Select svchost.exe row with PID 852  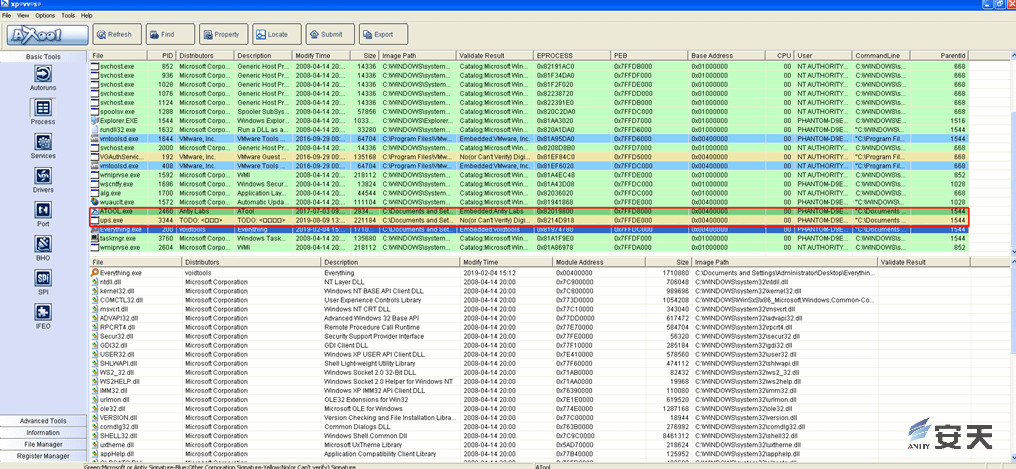coord(529,66)
